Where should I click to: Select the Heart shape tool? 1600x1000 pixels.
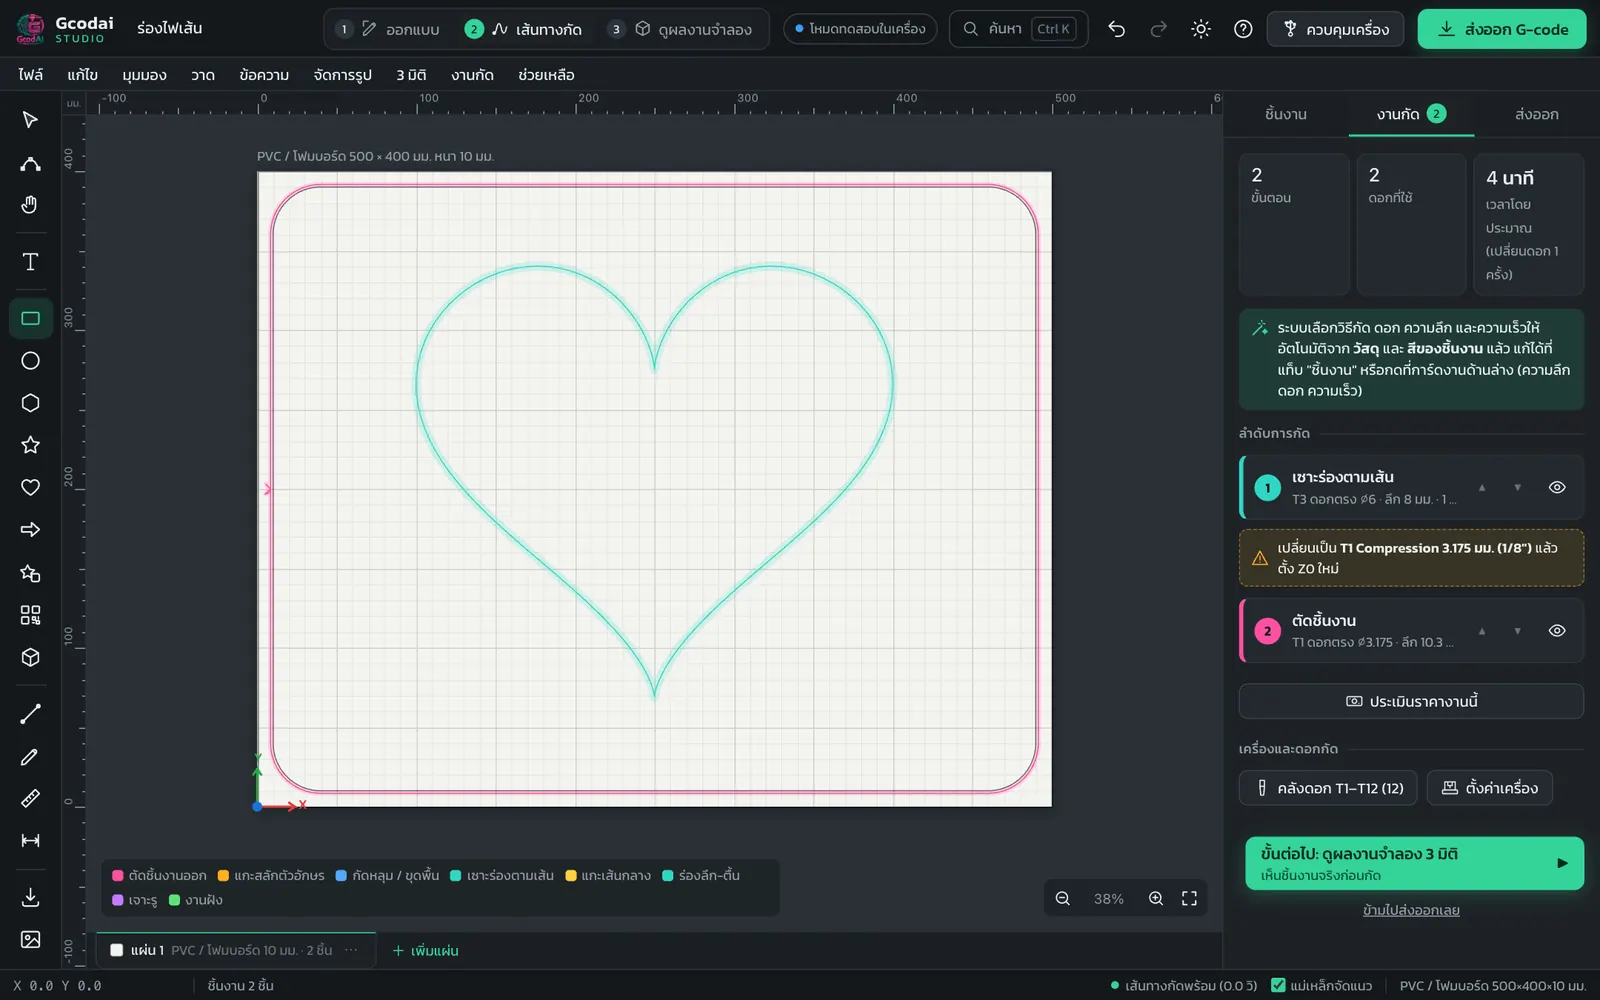30,488
